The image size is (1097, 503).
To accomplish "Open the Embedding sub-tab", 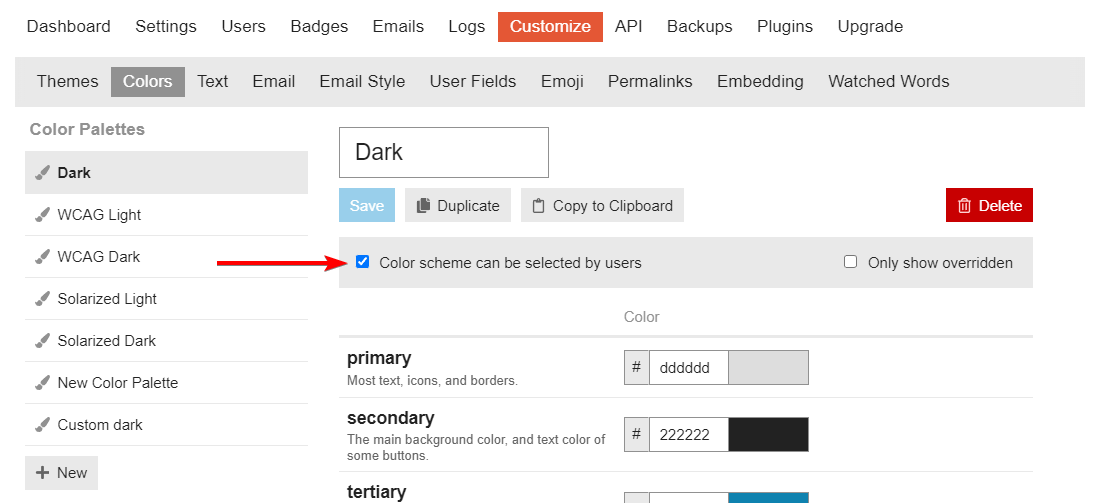I will pyautogui.click(x=760, y=82).
